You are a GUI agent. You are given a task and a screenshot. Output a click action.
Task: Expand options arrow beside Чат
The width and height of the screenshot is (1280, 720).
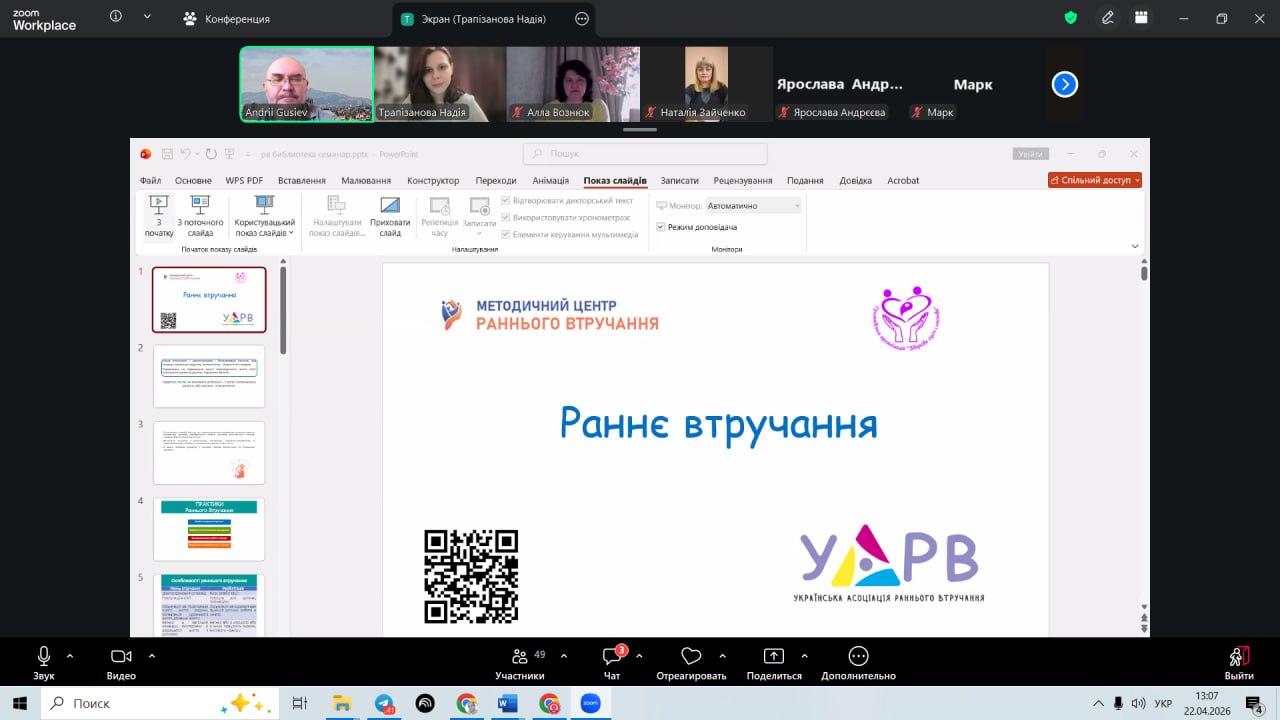[x=639, y=656]
